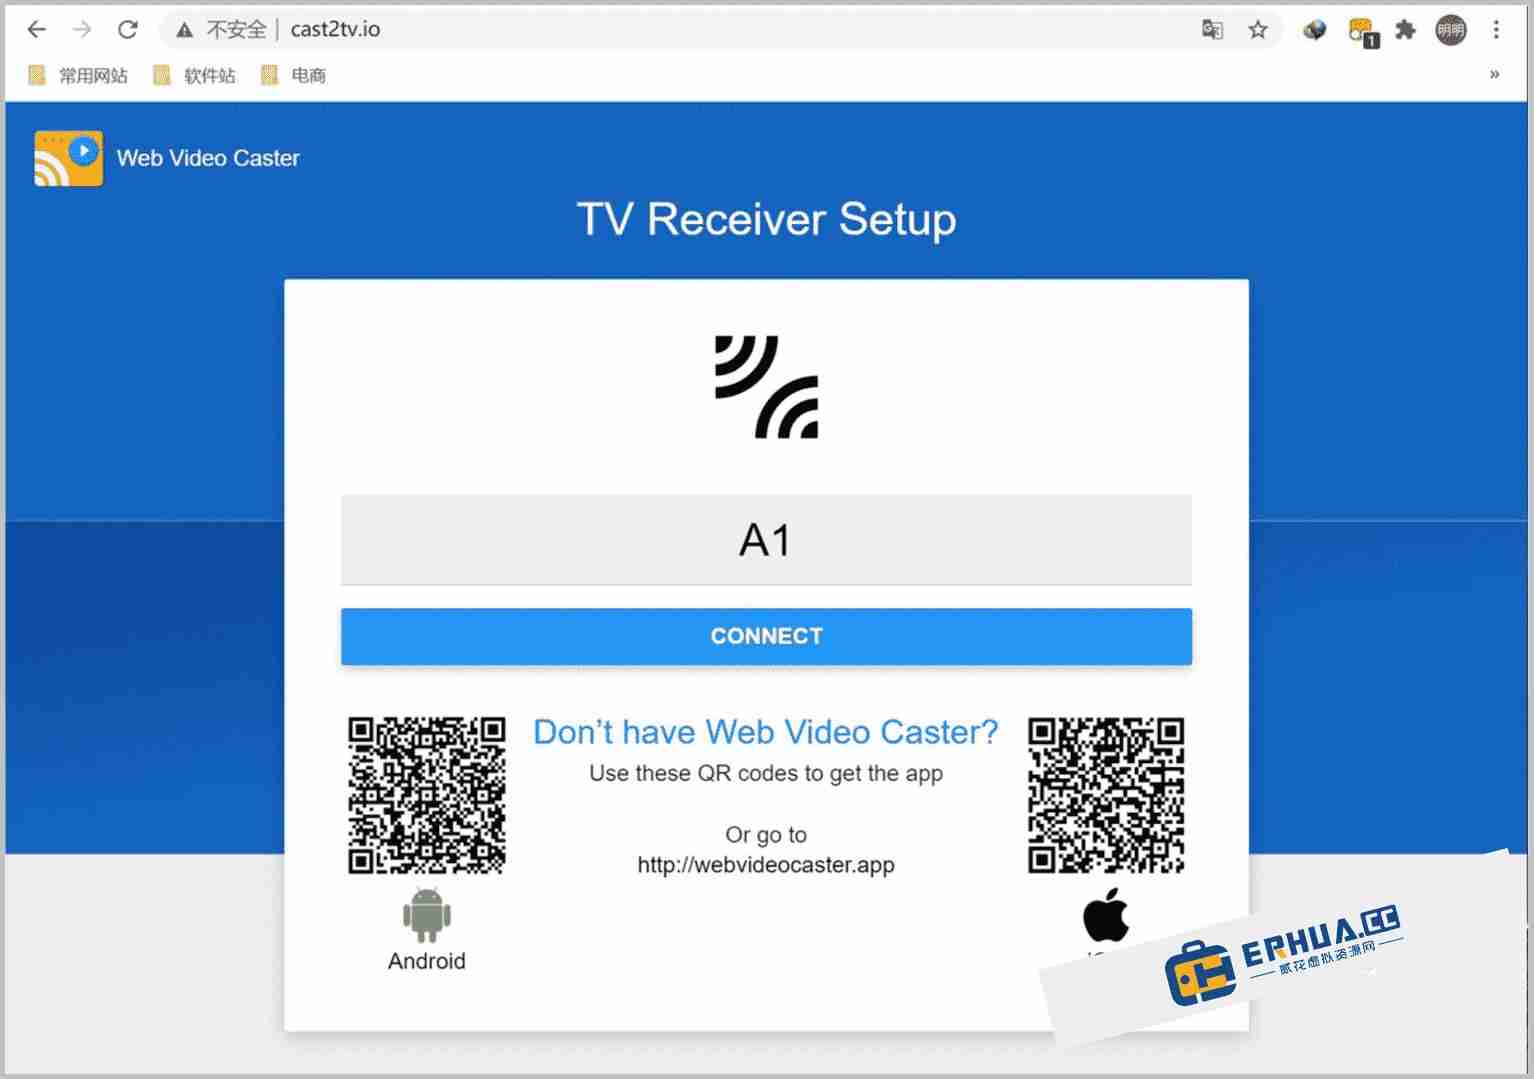Click the Android label text

pyautogui.click(x=427, y=961)
